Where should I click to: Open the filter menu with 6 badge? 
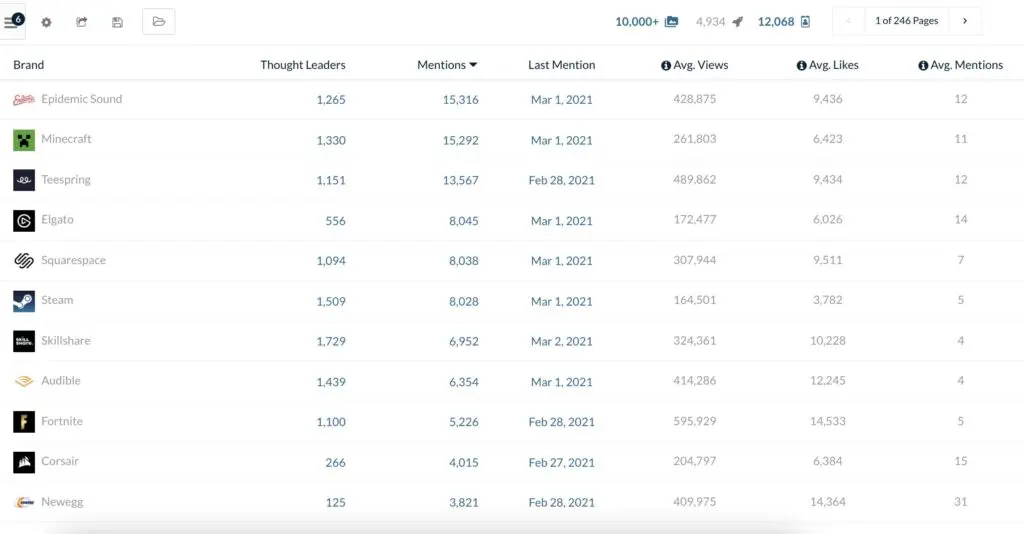[13, 22]
